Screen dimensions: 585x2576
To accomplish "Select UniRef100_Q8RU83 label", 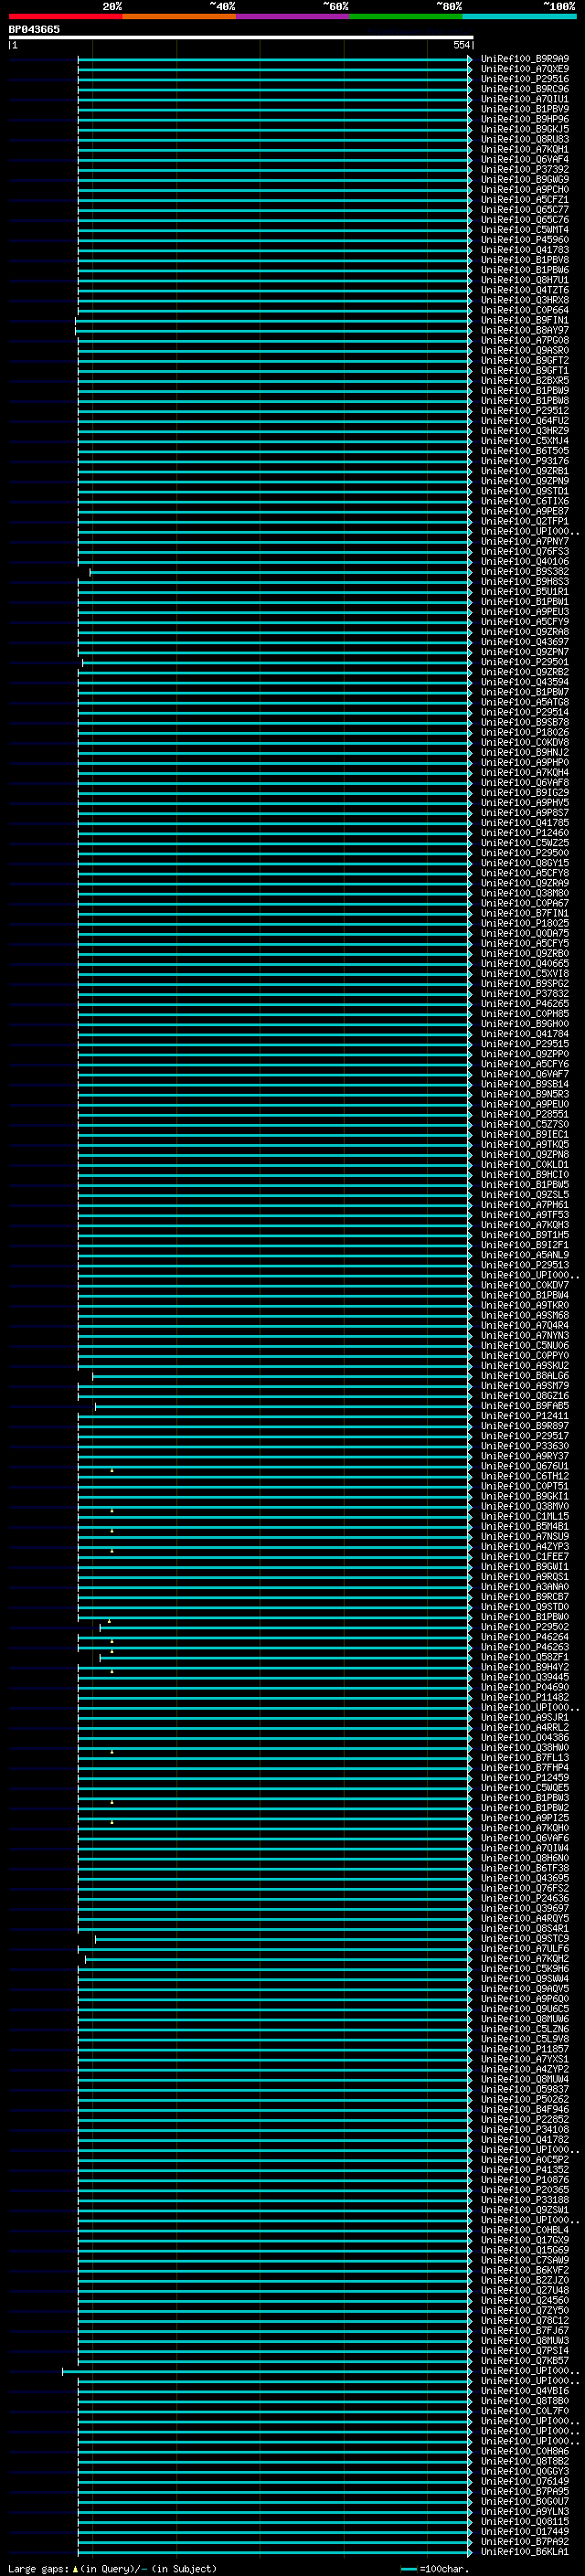I will tap(525, 139).
